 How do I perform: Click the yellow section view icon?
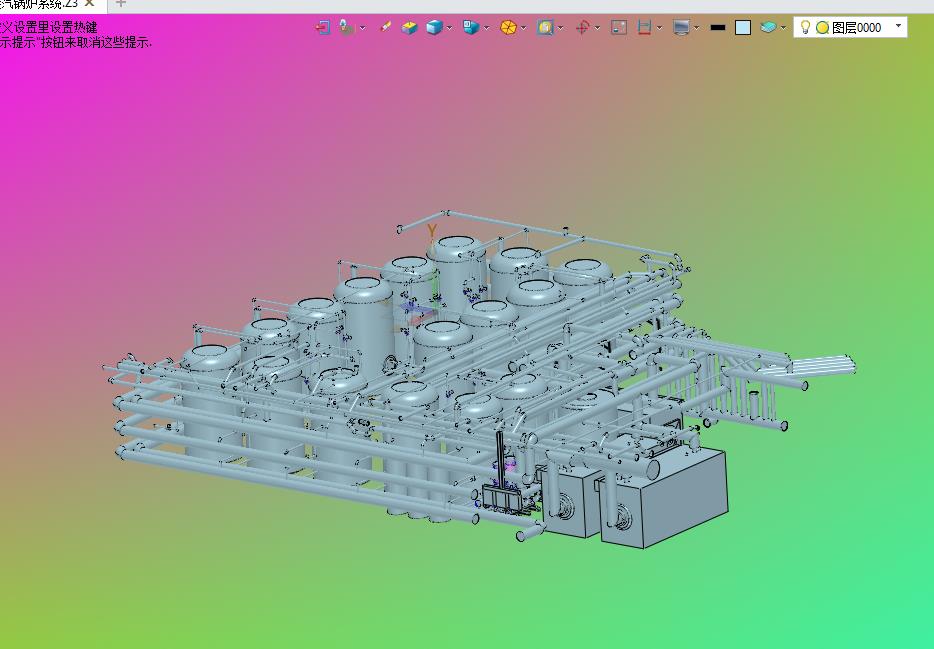(545, 27)
